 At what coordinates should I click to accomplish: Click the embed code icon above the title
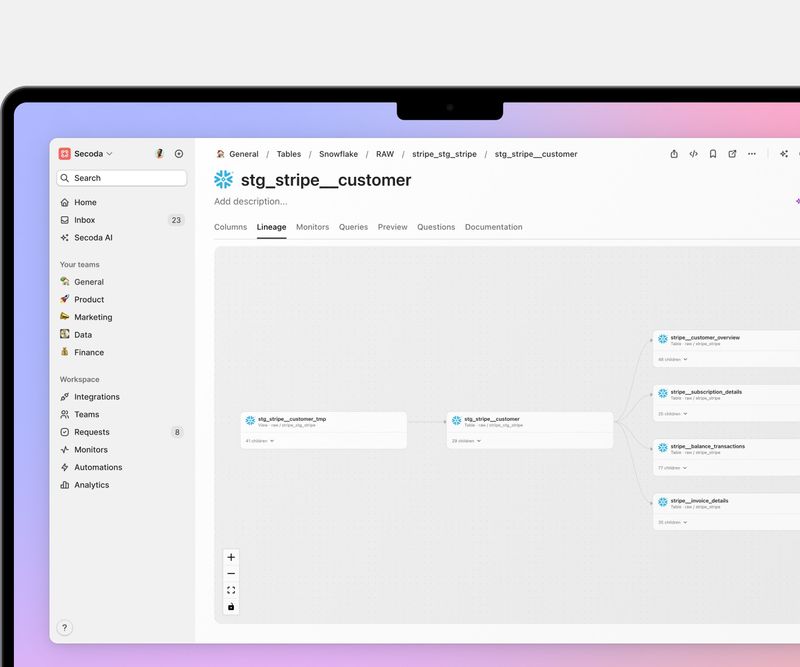[x=692, y=154]
